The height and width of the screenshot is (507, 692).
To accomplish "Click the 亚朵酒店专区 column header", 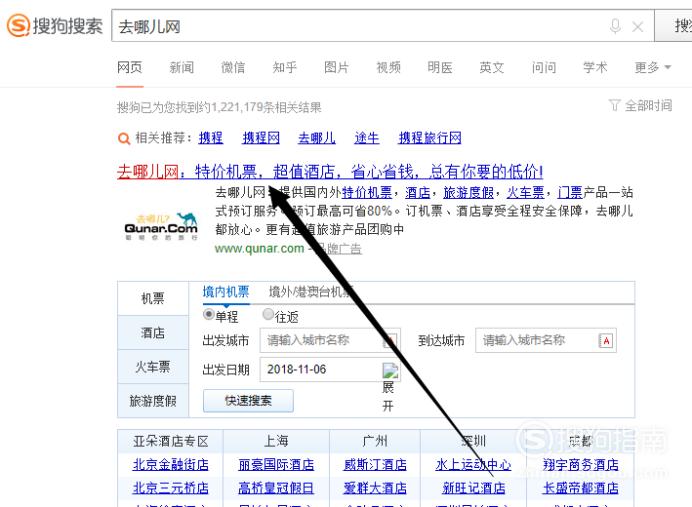I will tap(170, 441).
